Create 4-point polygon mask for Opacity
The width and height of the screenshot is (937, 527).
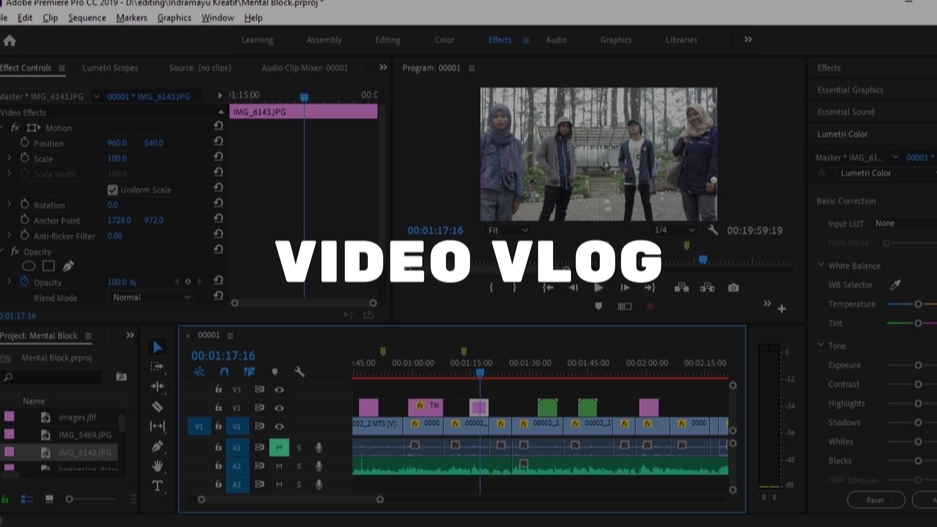tap(48, 266)
